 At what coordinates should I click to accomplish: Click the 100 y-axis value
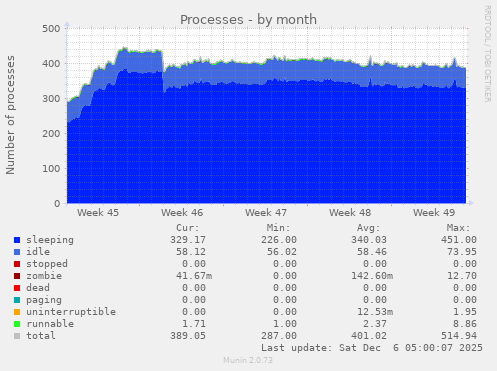51,169
